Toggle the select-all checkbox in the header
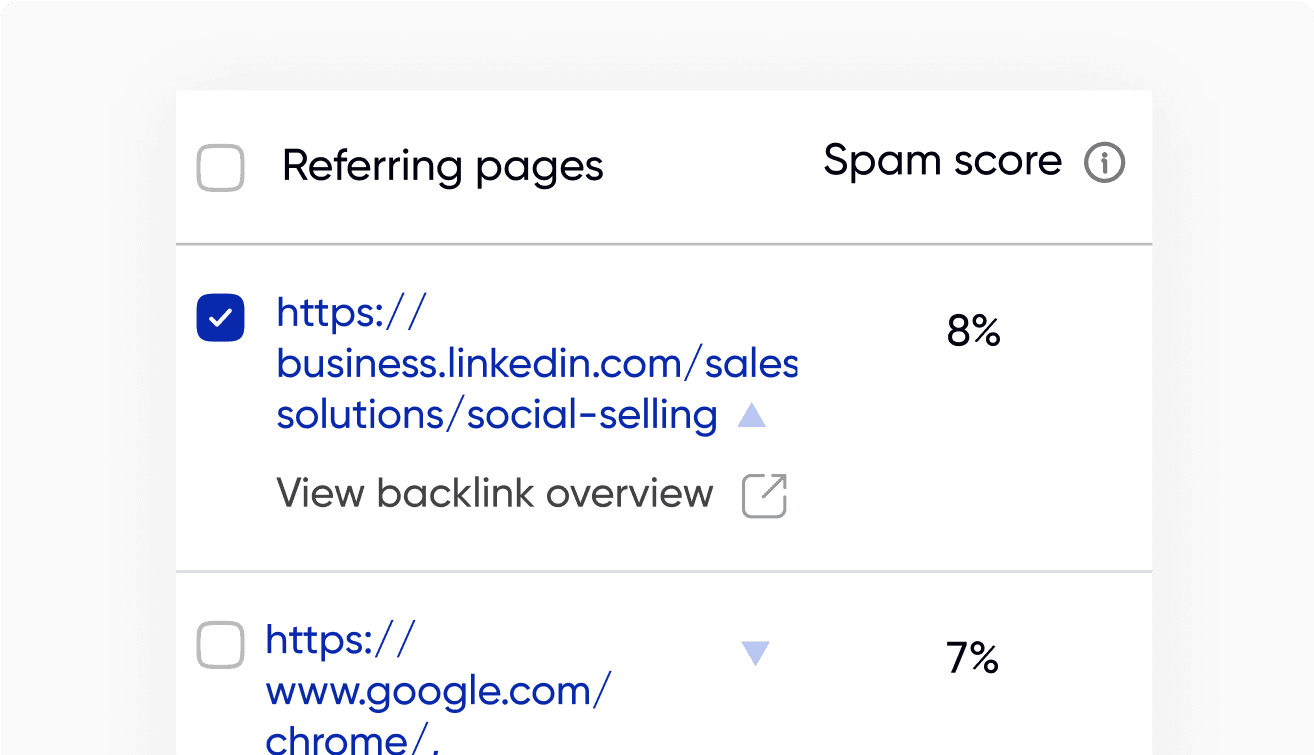Screen dimensions: 1314x755 pos(220,168)
